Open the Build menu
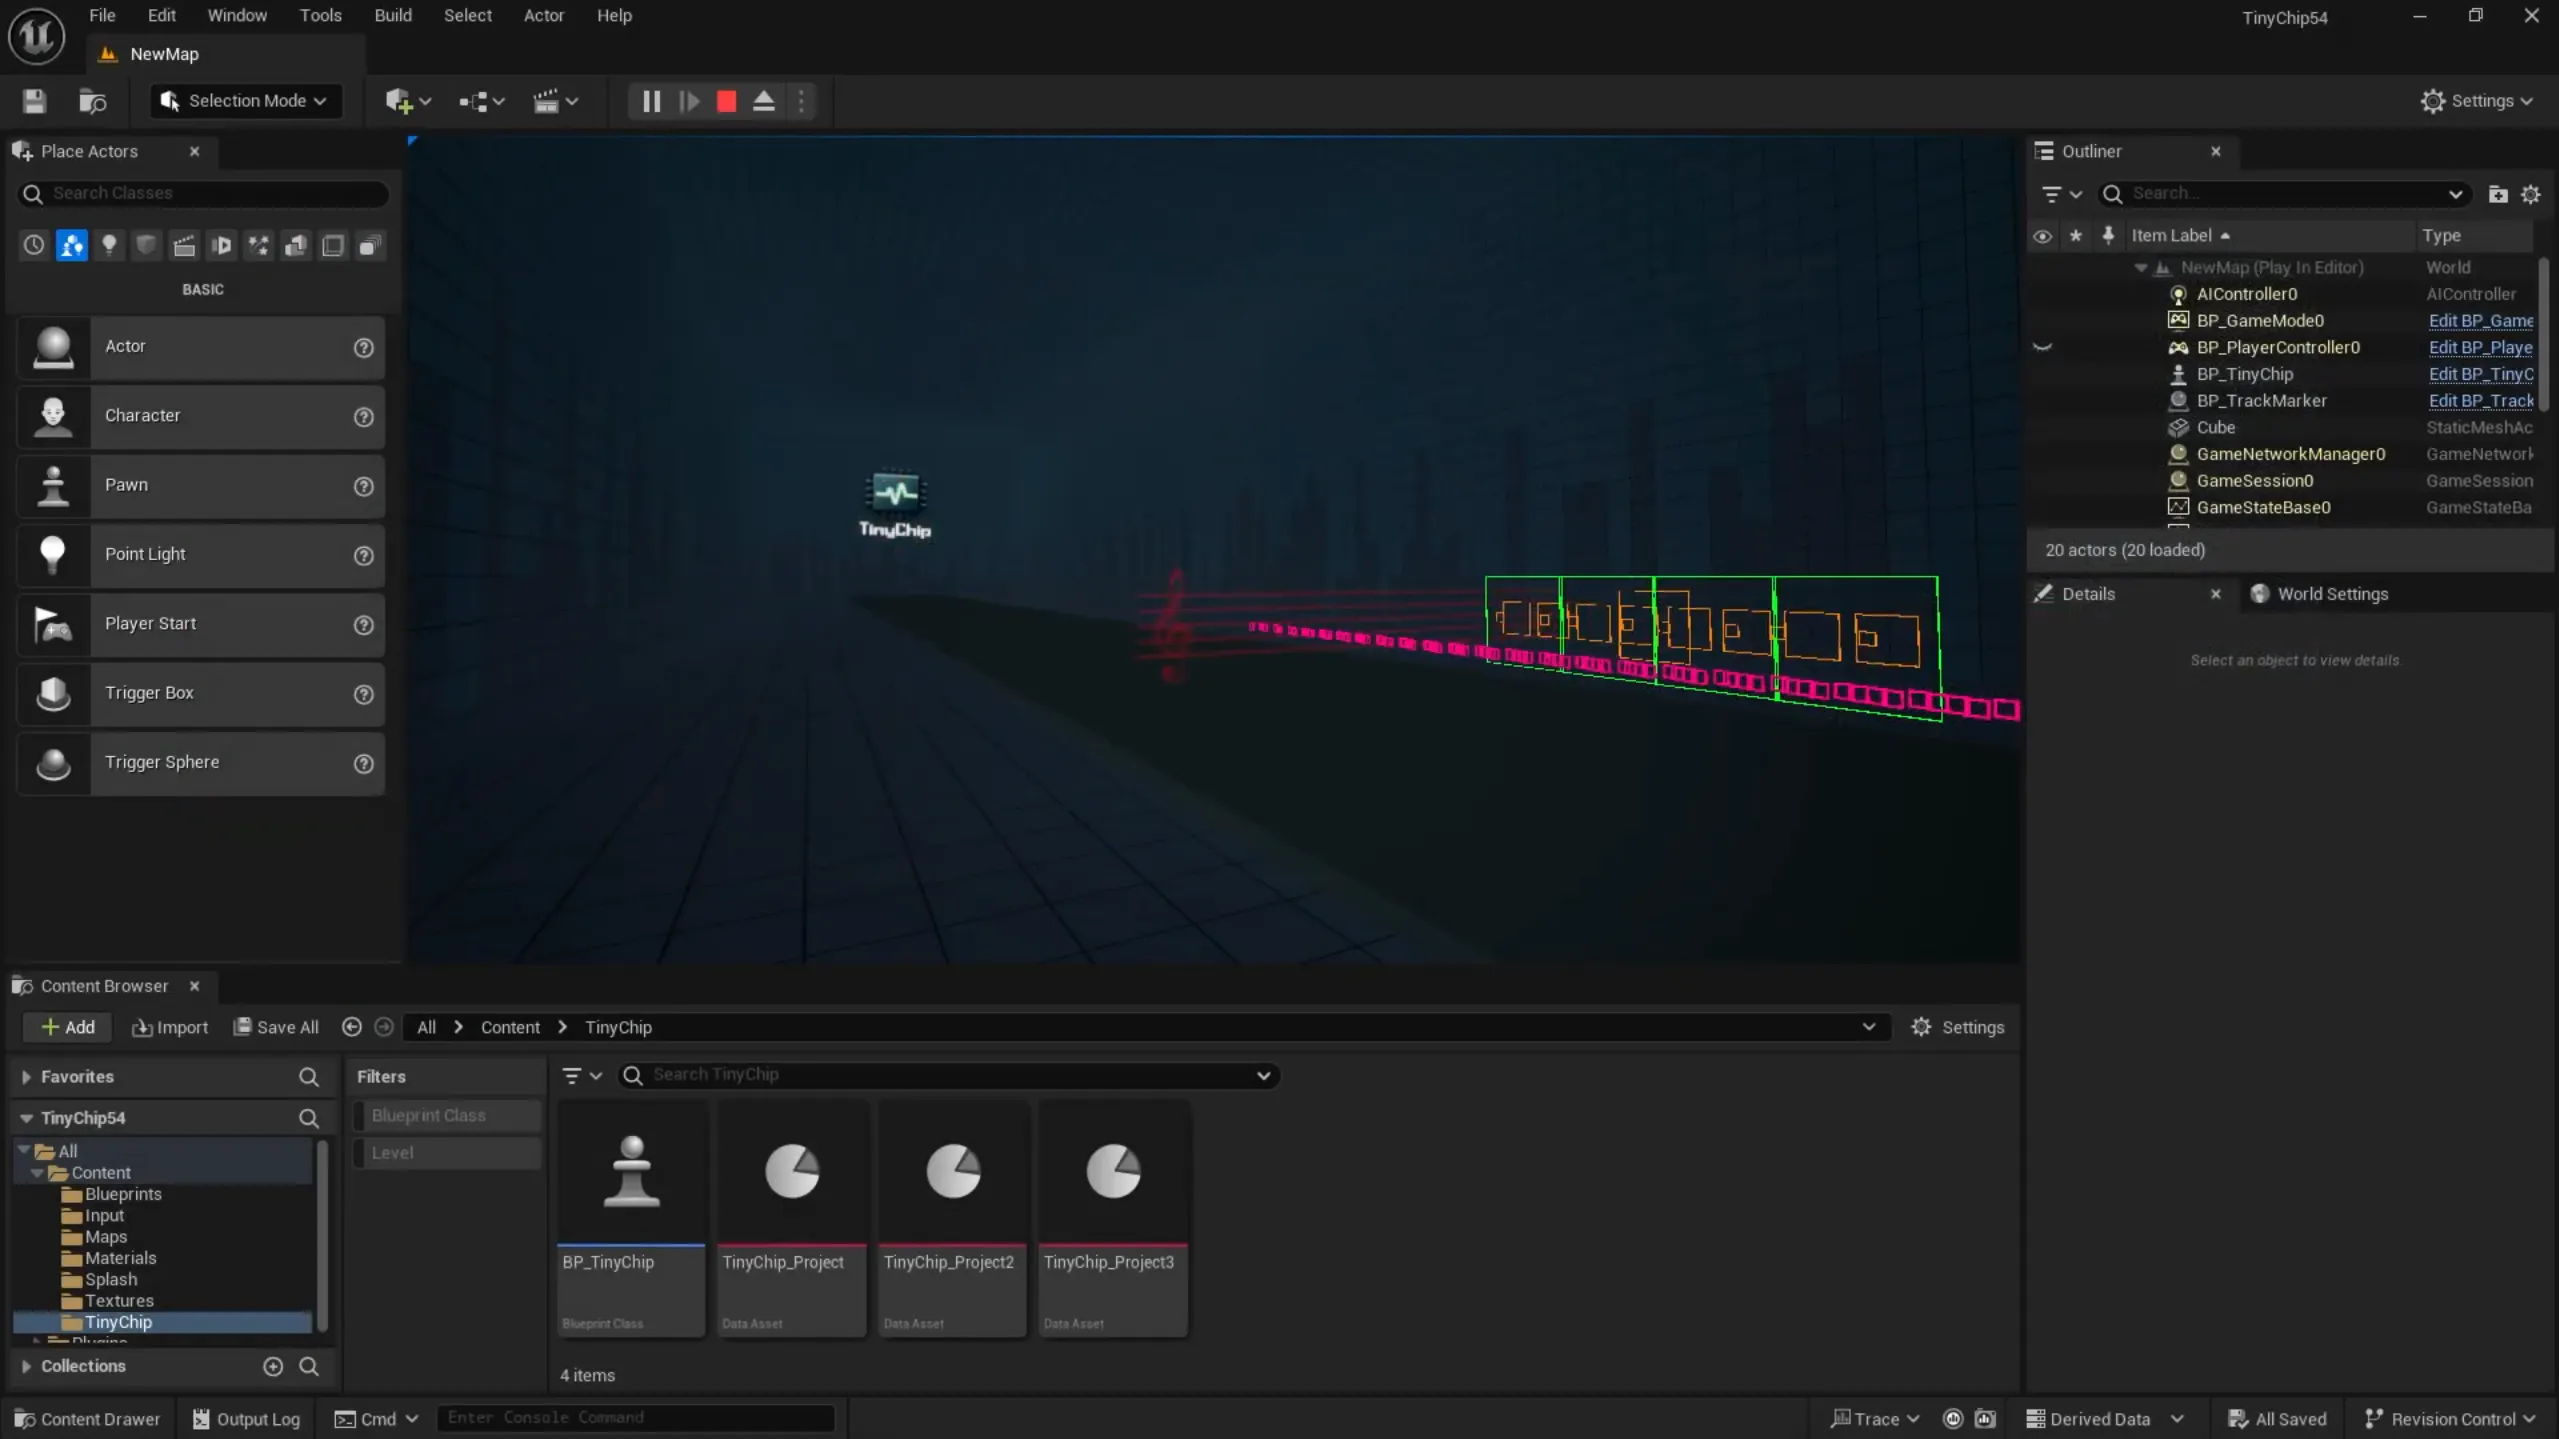Viewport: 2559px width, 1439px height. pyautogui.click(x=392, y=15)
